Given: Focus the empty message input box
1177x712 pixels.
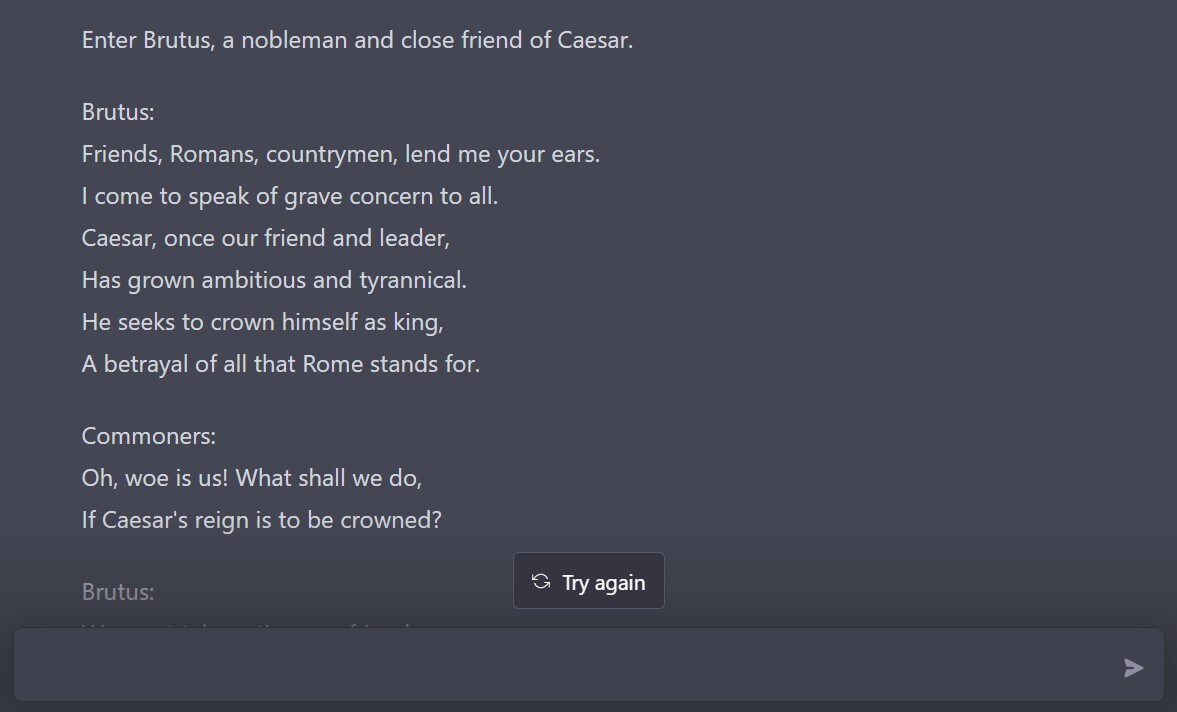Looking at the screenshot, I should click(x=560, y=667).
